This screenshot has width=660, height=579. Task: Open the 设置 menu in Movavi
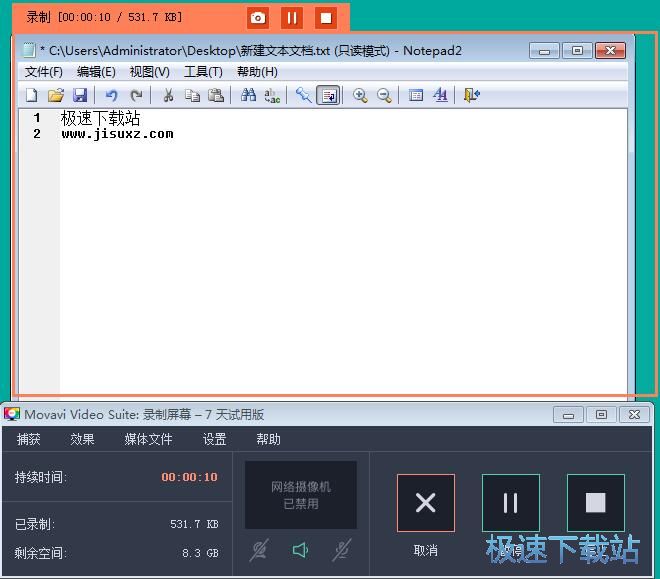pos(214,439)
